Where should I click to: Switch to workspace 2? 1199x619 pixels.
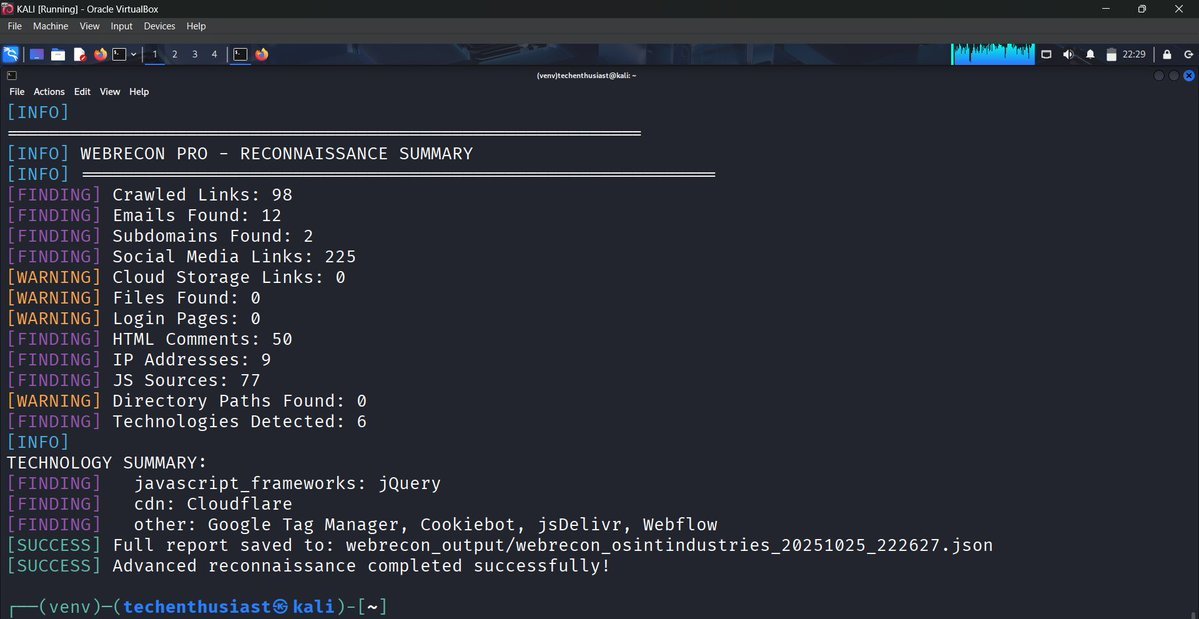pos(174,54)
